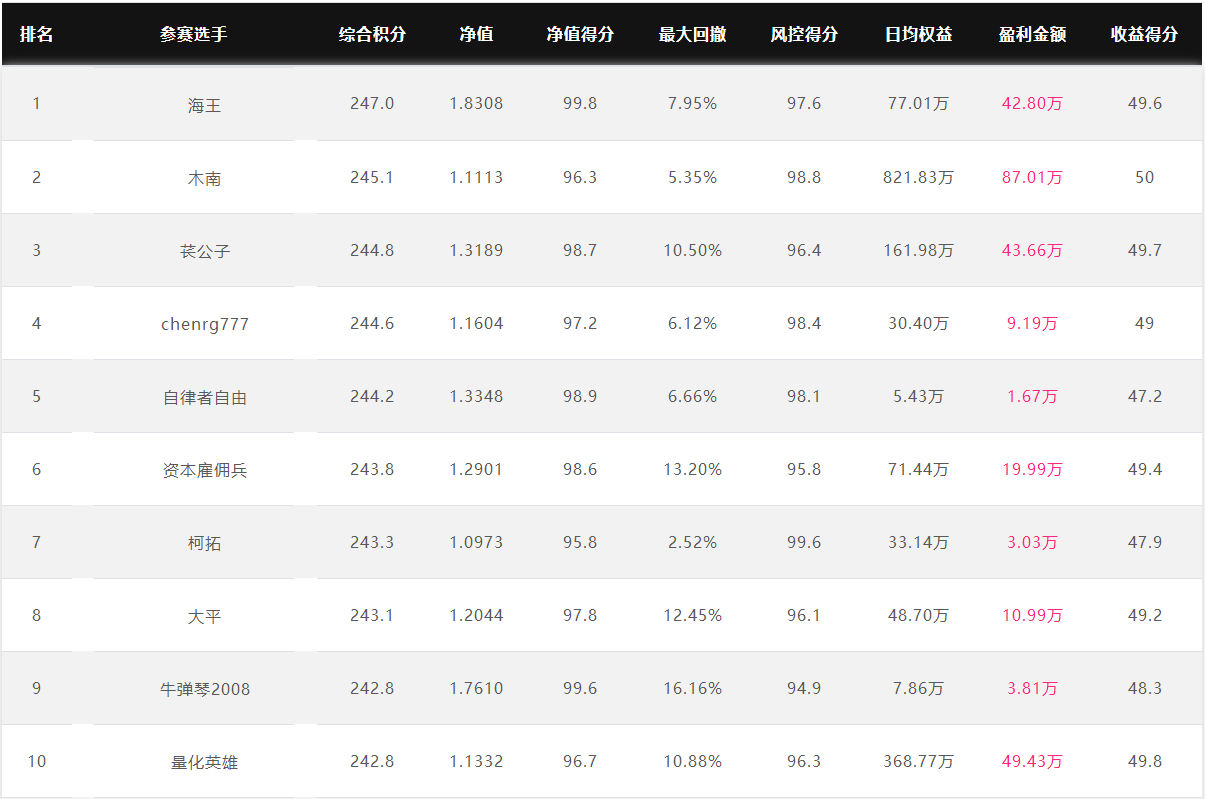This screenshot has height=799, width=1205.
Task: Click the 87.01万 profit amount
Action: pyautogui.click(x=1032, y=177)
